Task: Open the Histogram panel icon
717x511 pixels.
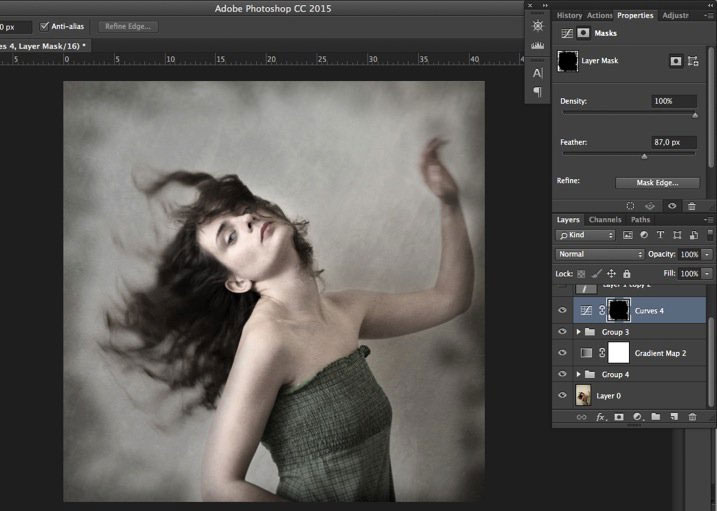Action: point(538,46)
